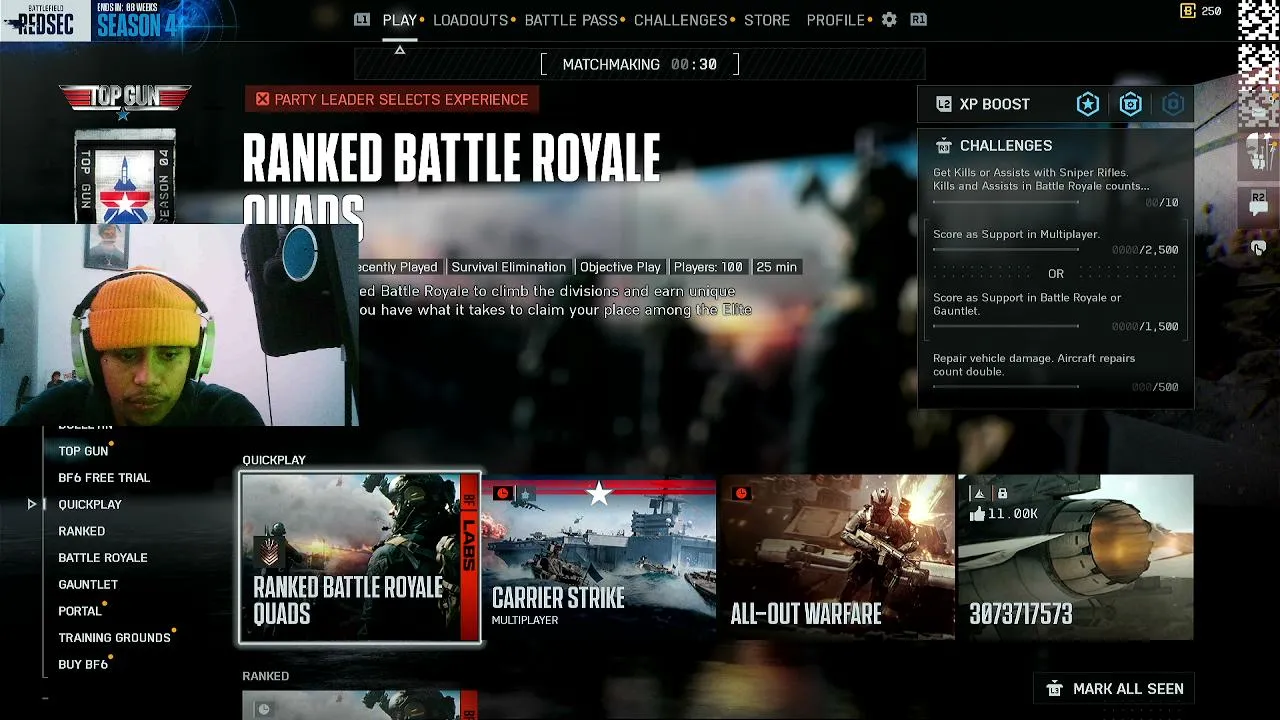Viewport: 1280px width, 720px height.
Task: Click the red clock badge on Carrier Strike
Action: coord(502,493)
